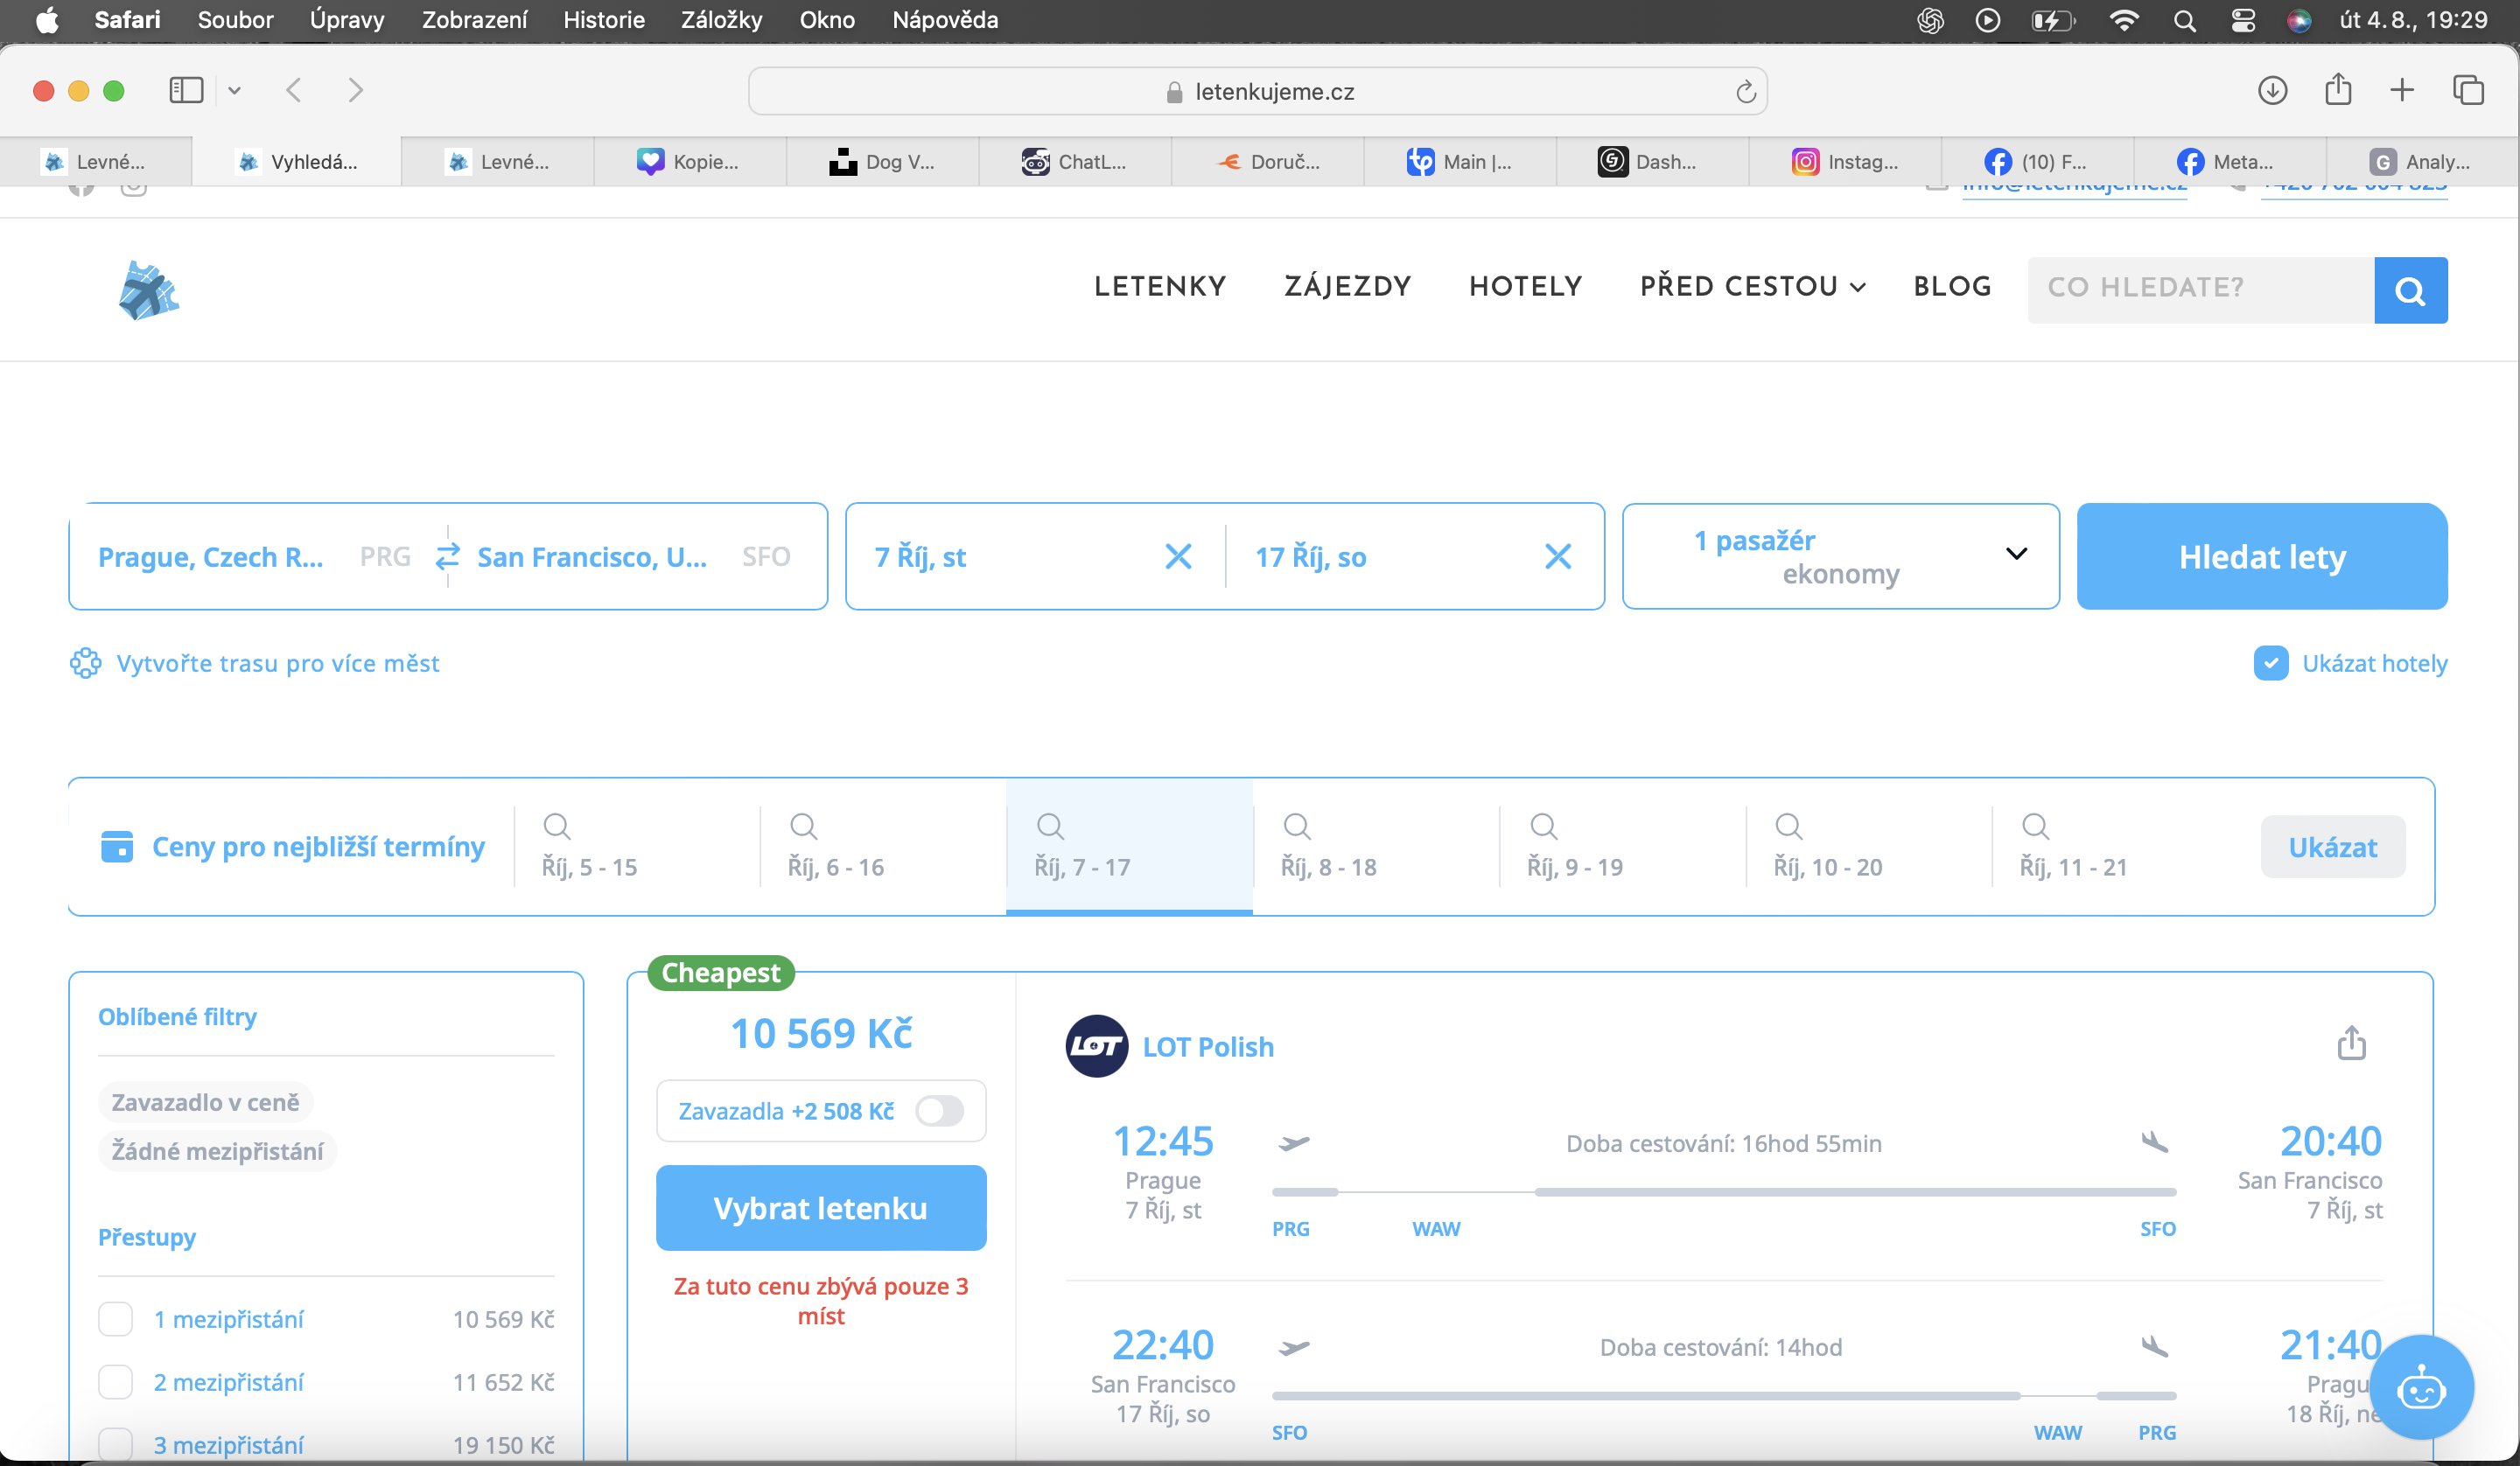
Task: Toggle the Safari sidebar button
Action: 186,90
